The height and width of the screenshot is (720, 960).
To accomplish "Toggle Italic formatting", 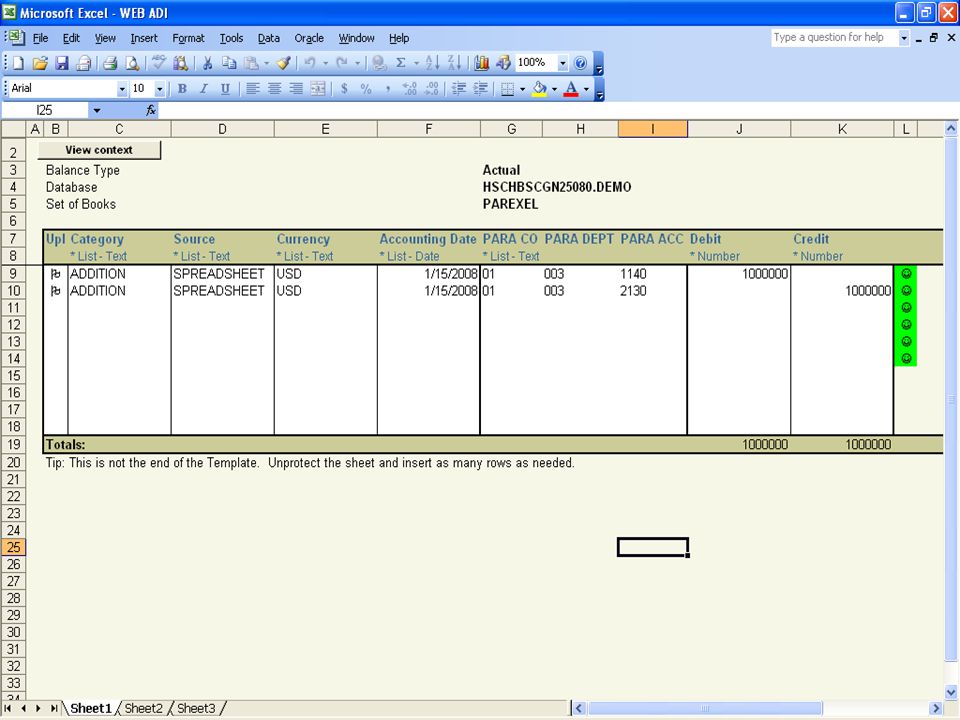I will pyautogui.click(x=204, y=89).
